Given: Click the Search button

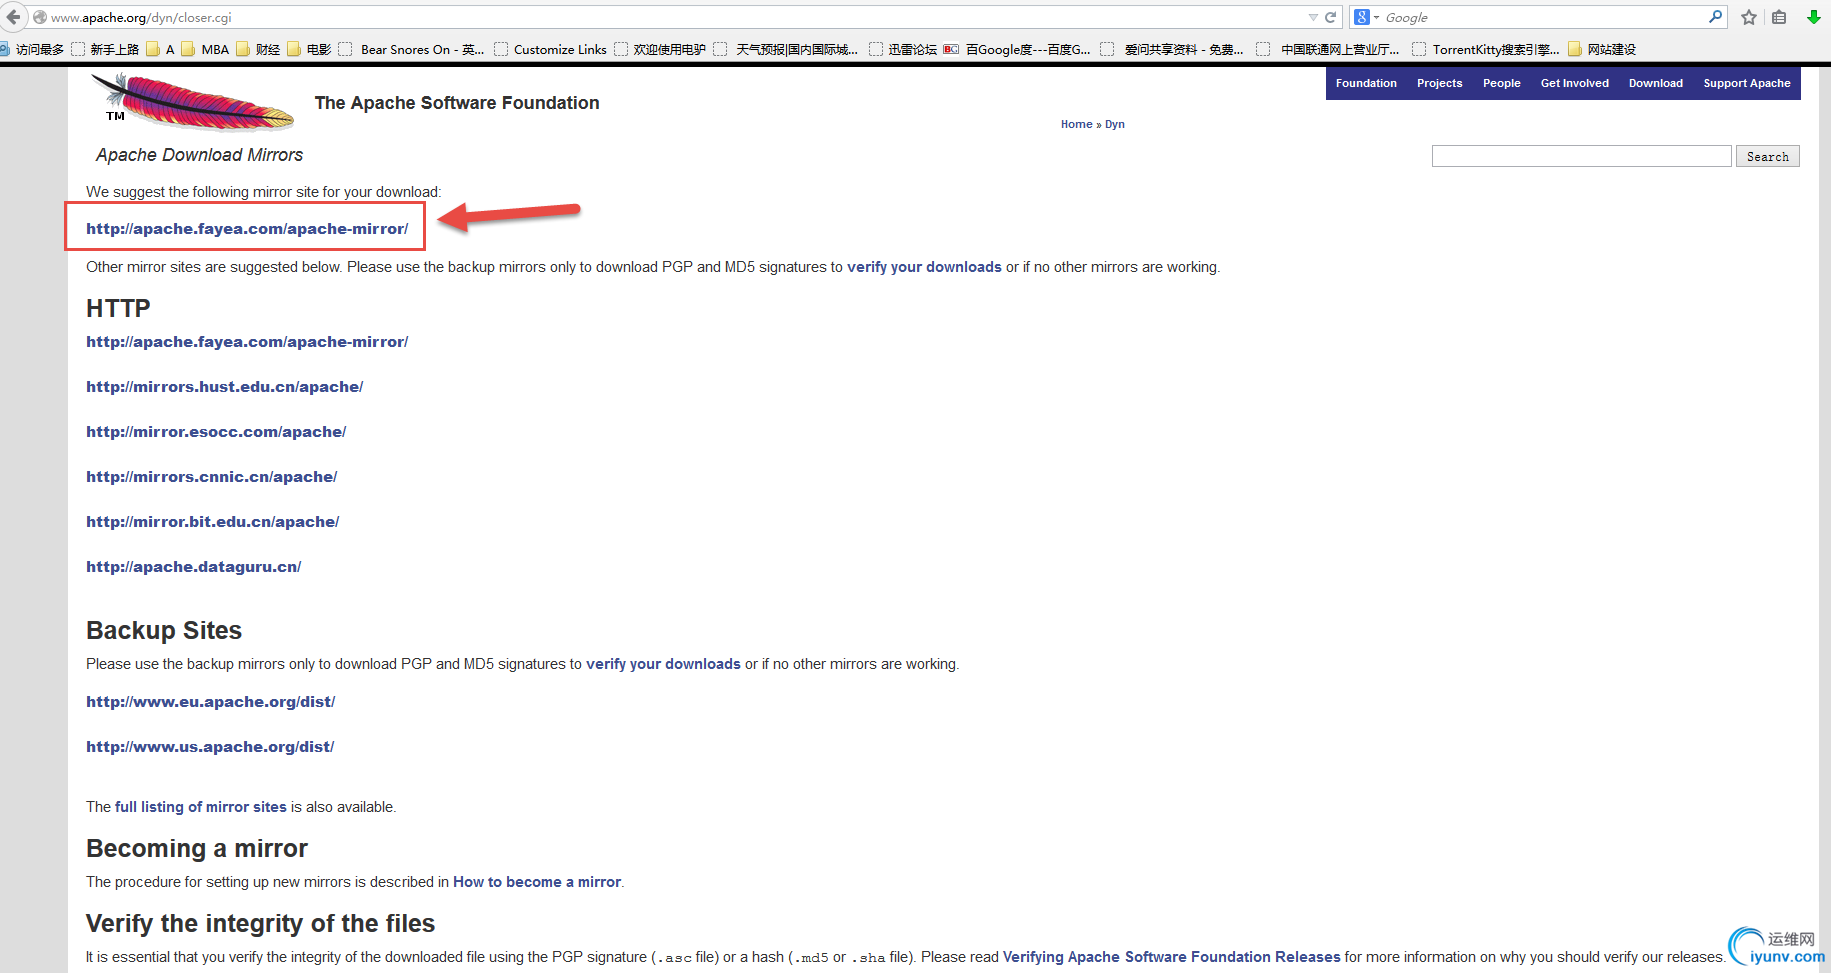Looking at the screenshot, I should 1767,156.
